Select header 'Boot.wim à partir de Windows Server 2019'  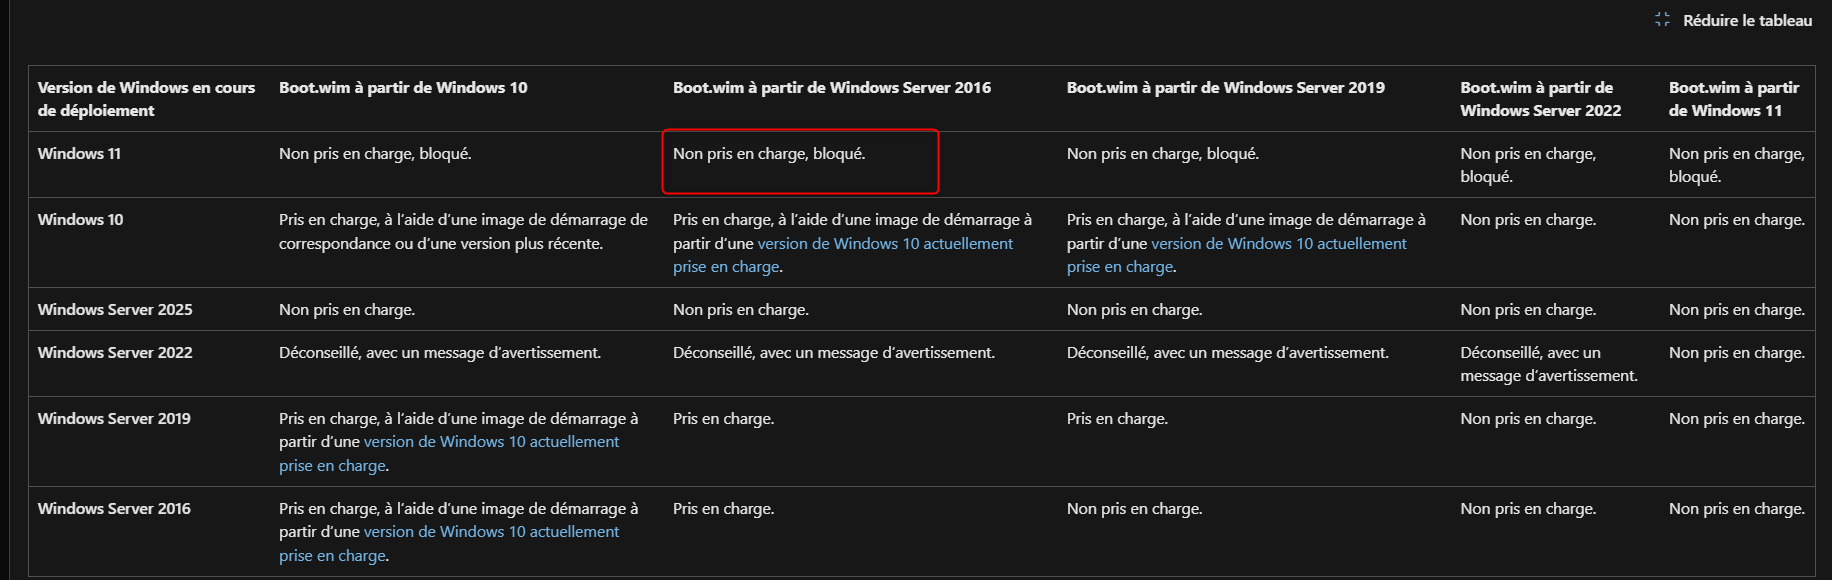coord(1226,88)
